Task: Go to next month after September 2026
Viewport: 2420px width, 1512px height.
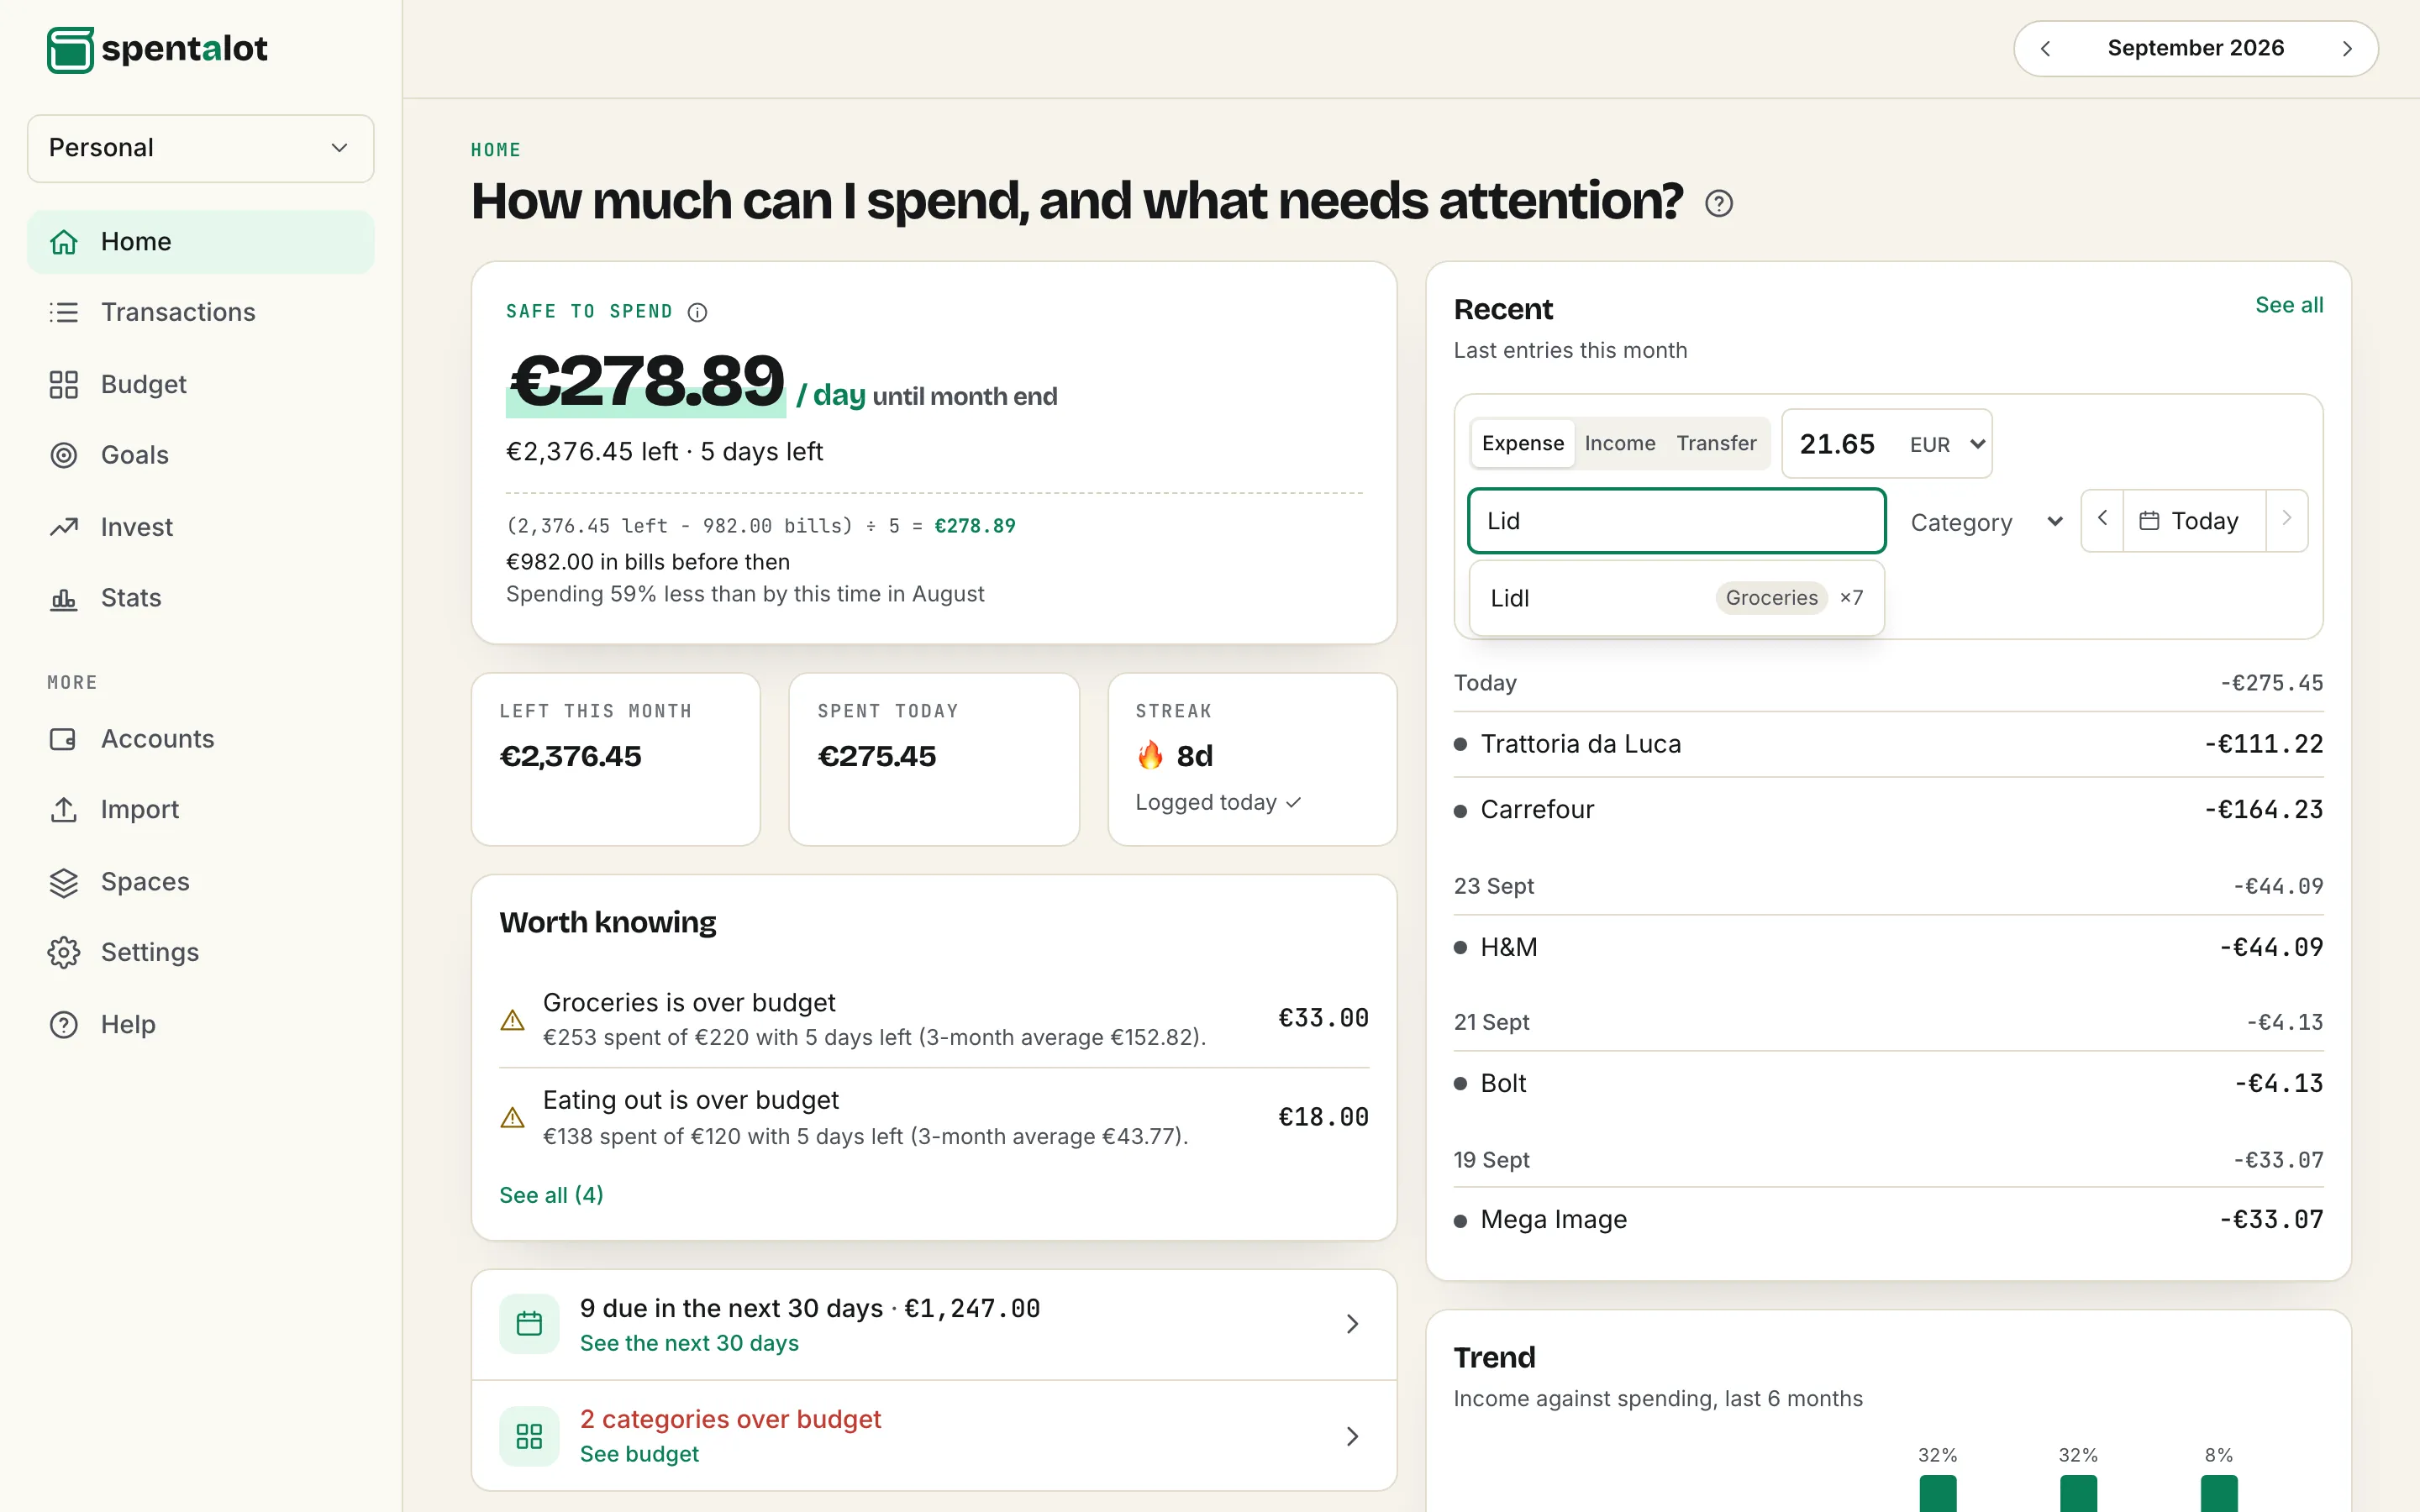Action: tap(2347, 49)
